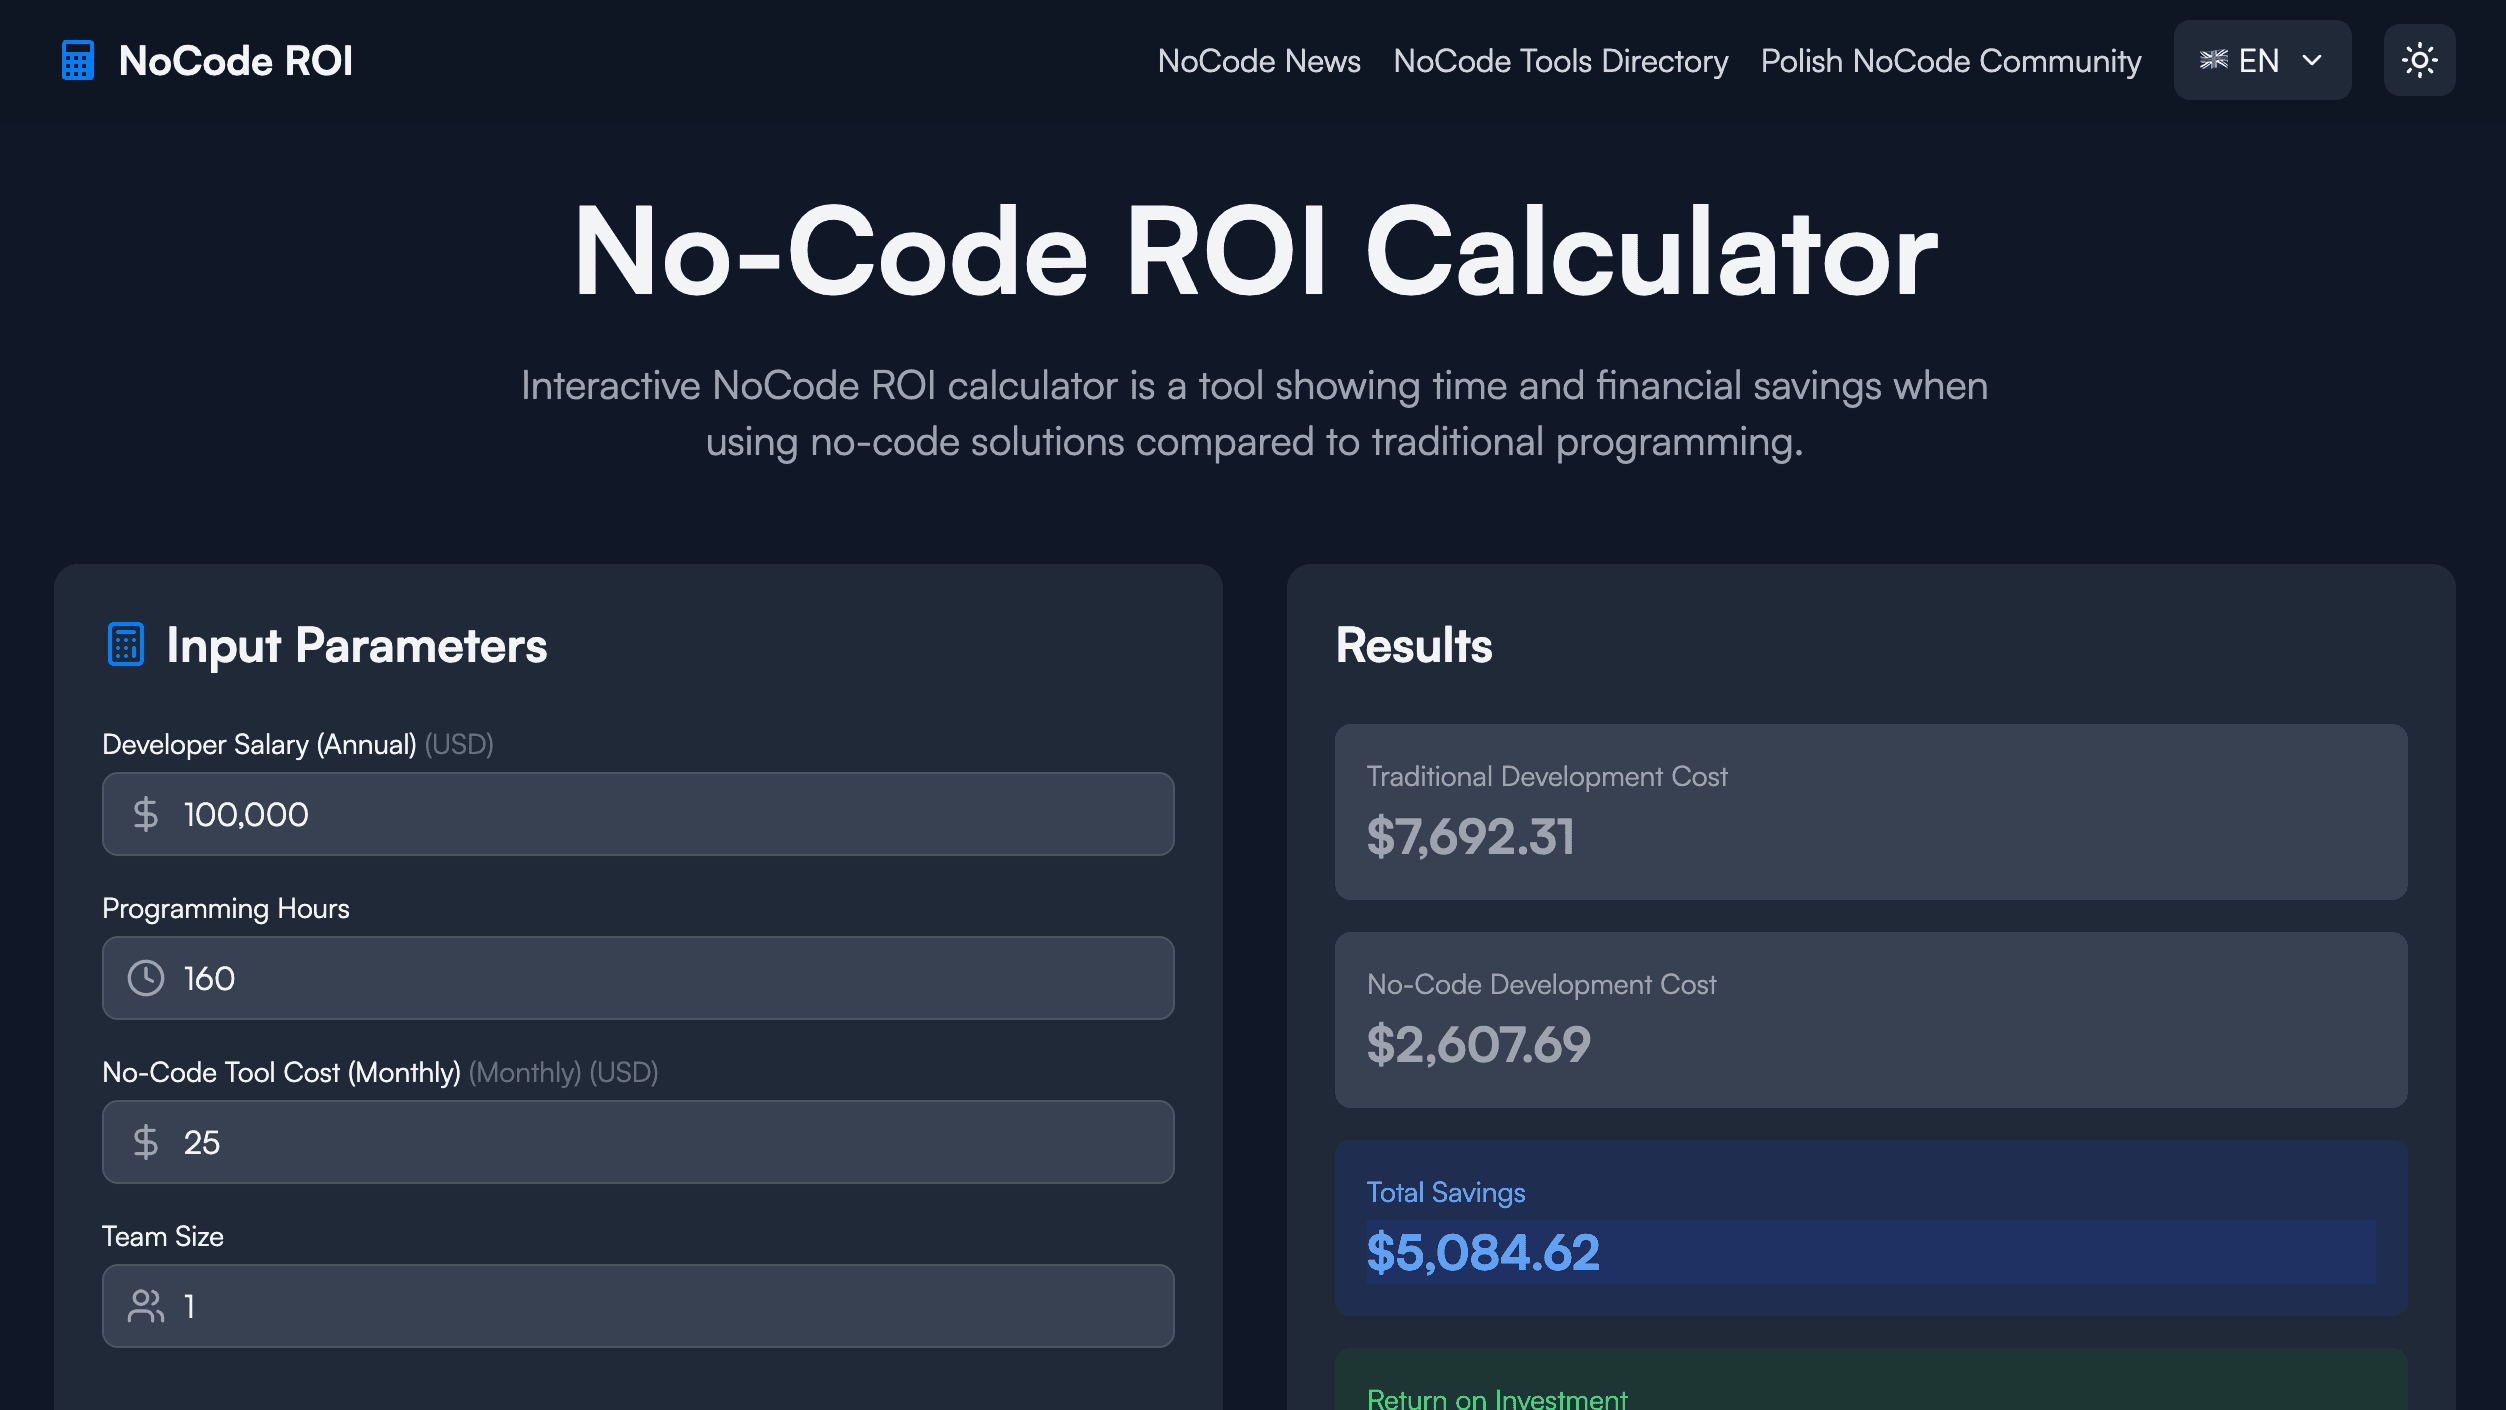Click the $5,084.62 total savings value

(x=1483, y=1253)
